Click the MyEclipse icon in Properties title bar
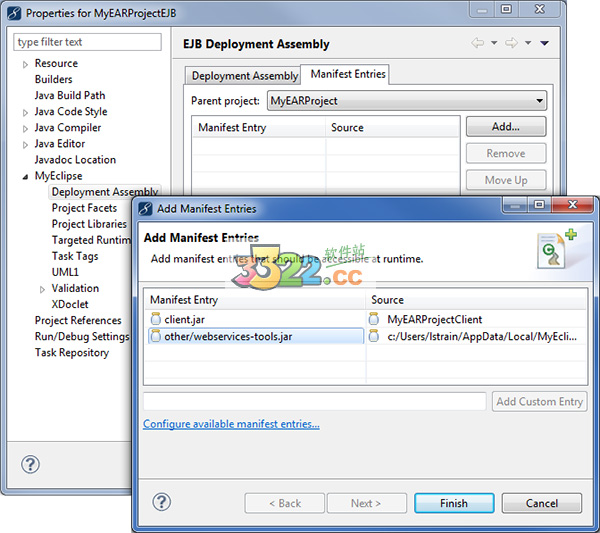Screen dimensions: 600x533 (14, 13)
